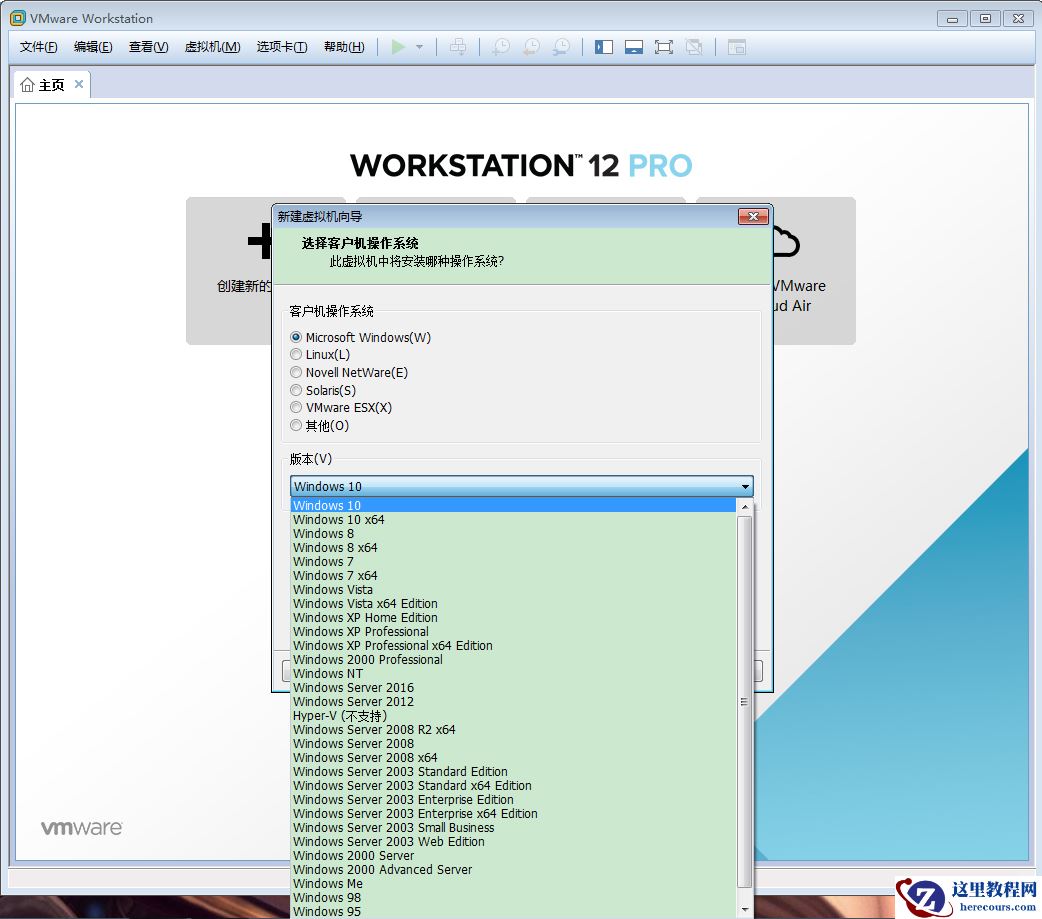Click the Manage Snapshots toolbar icon

click(x=560, y=46)
